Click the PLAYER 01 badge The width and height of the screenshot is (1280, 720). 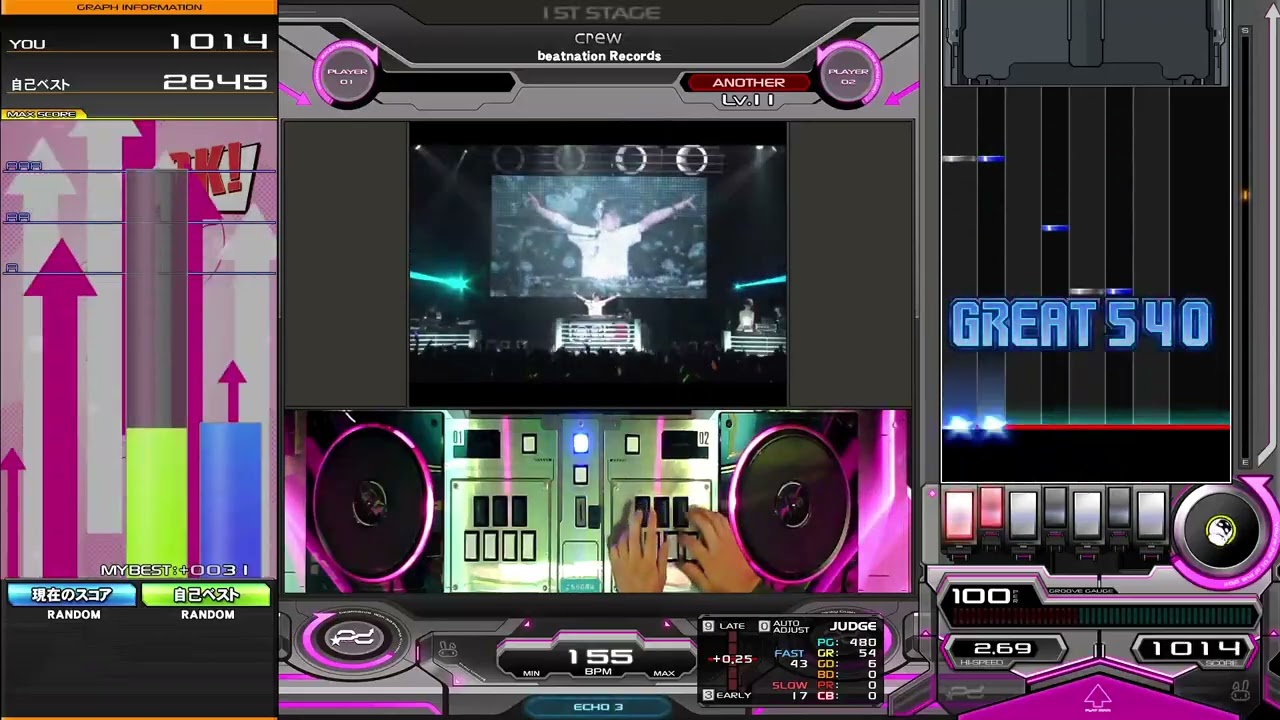click(x=347, y=76)
